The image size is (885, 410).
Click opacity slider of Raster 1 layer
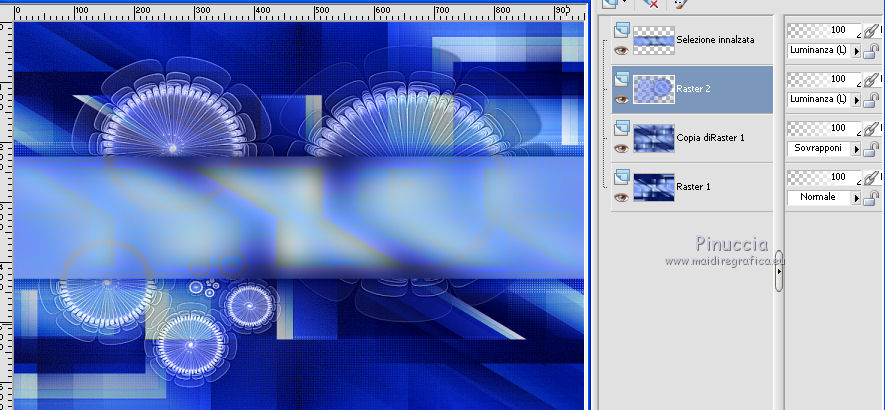pos(823,177)
